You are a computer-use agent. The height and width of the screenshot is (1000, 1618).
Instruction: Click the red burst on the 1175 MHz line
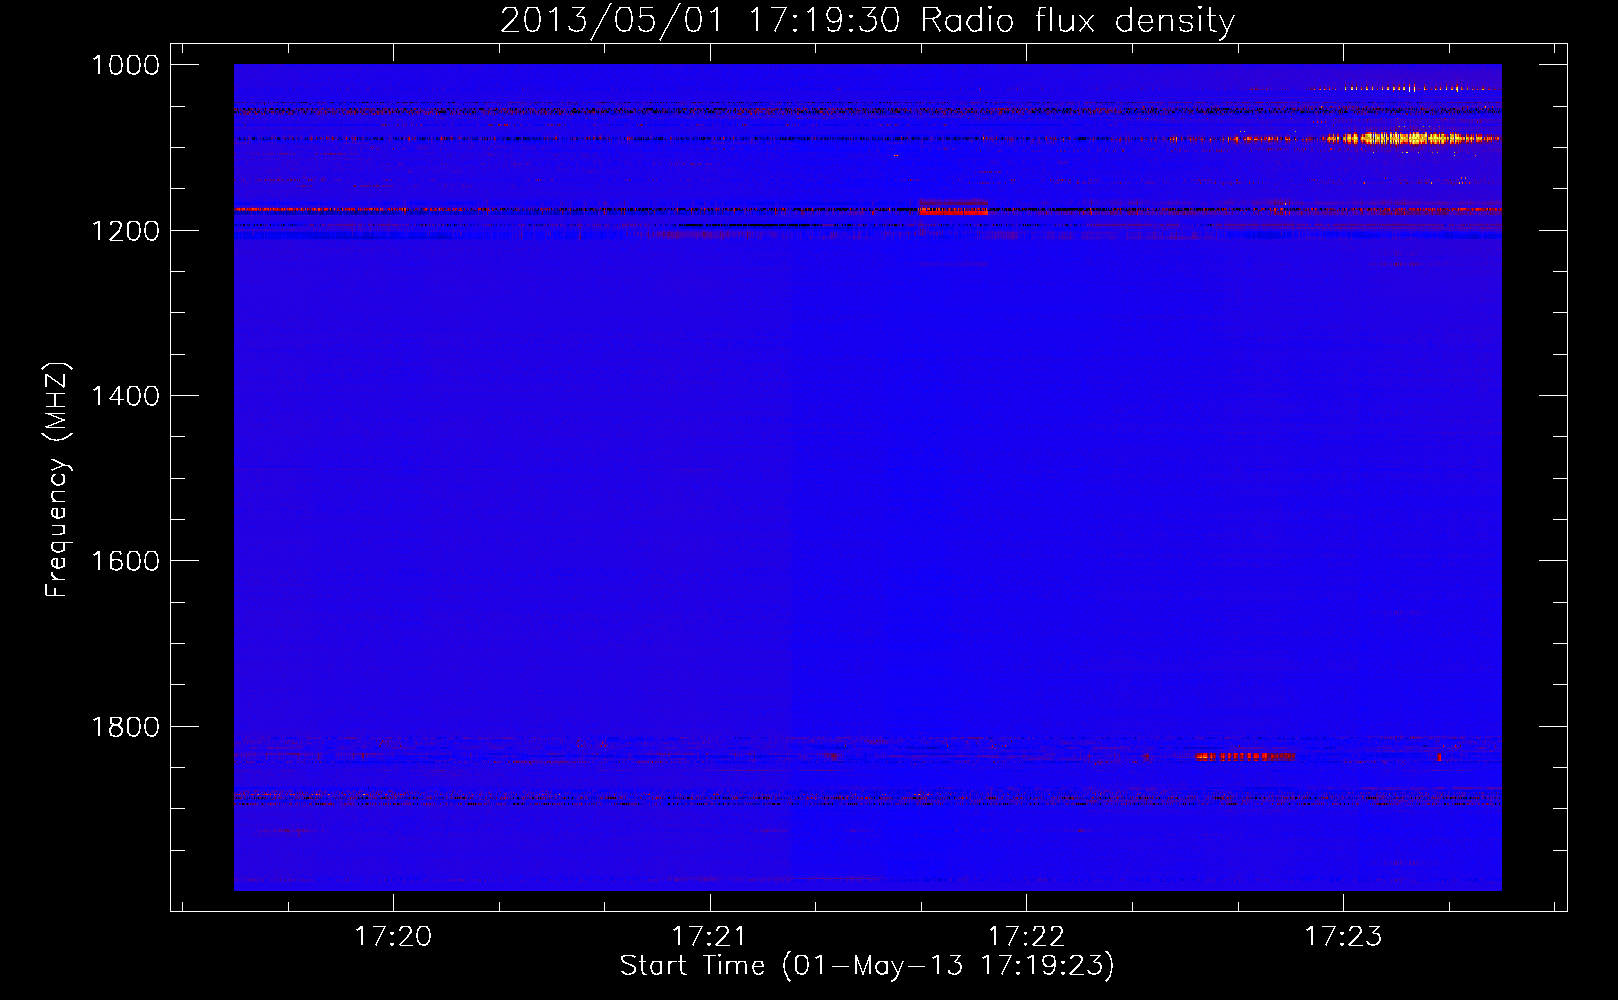[953, 208]
